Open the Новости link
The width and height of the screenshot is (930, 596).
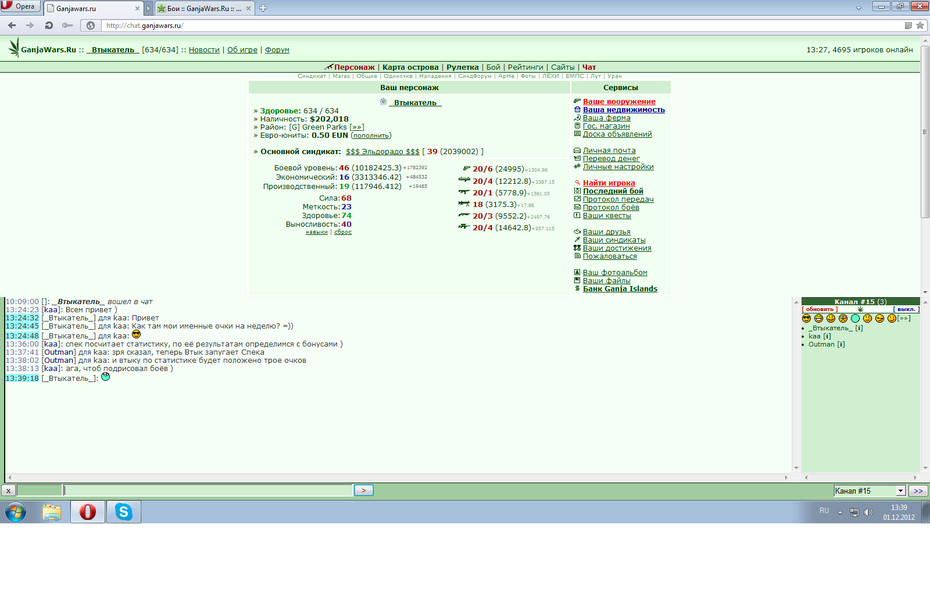click(204, 50)
